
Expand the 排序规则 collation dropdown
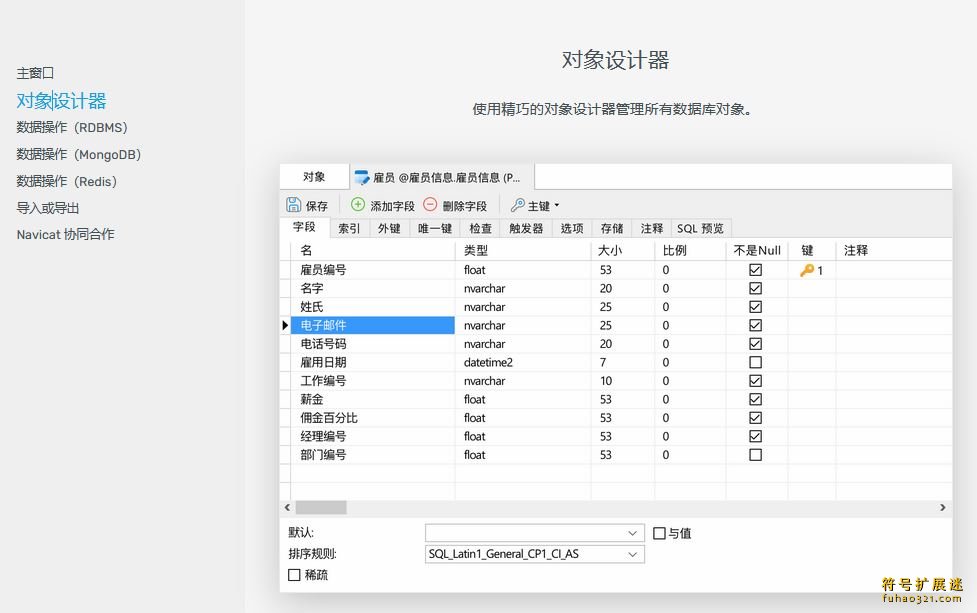click(633, 554)
